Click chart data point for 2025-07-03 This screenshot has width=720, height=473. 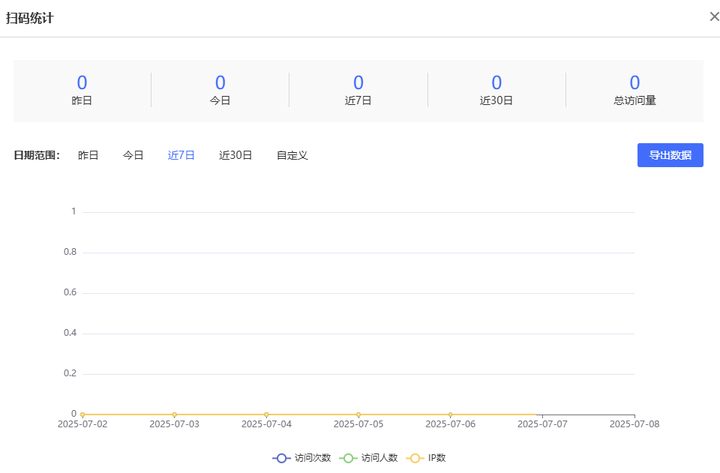coord(174,415)
